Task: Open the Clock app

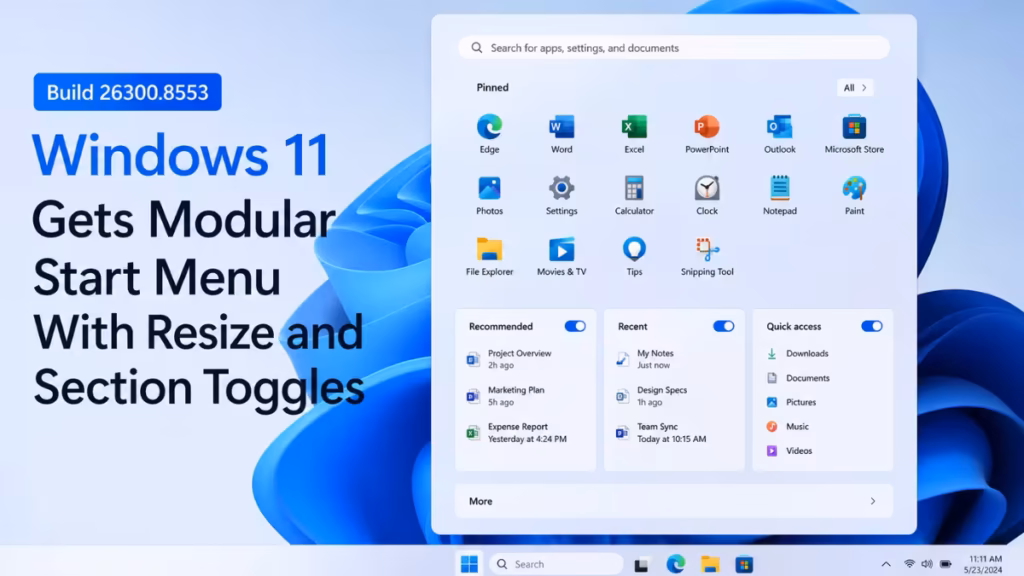Action: click(707, 195)
